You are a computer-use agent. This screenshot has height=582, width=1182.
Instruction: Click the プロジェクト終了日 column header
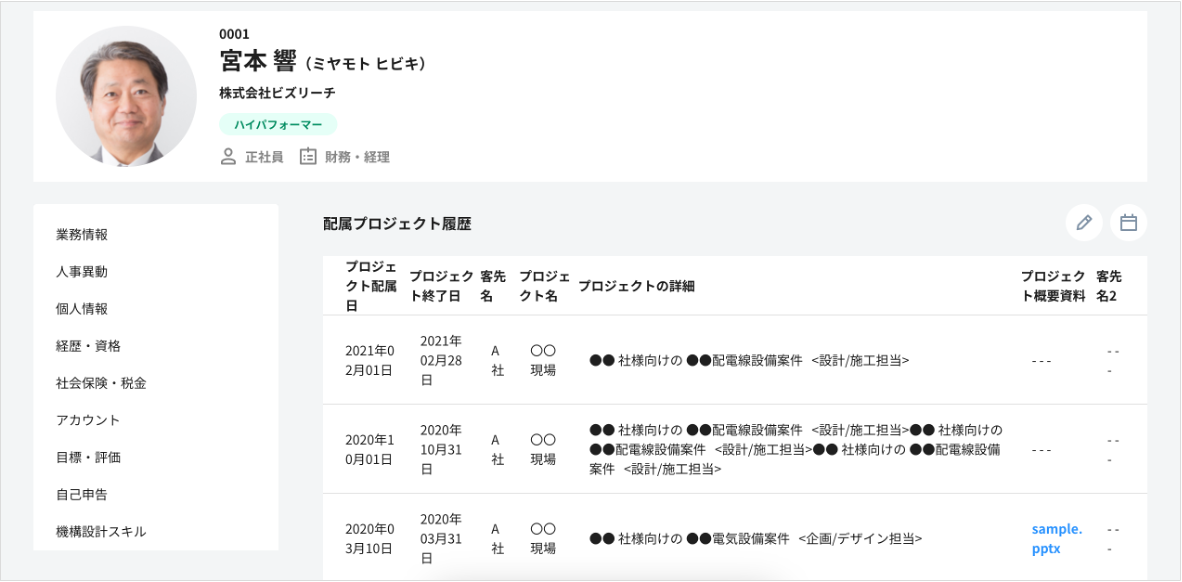point(440,286)
